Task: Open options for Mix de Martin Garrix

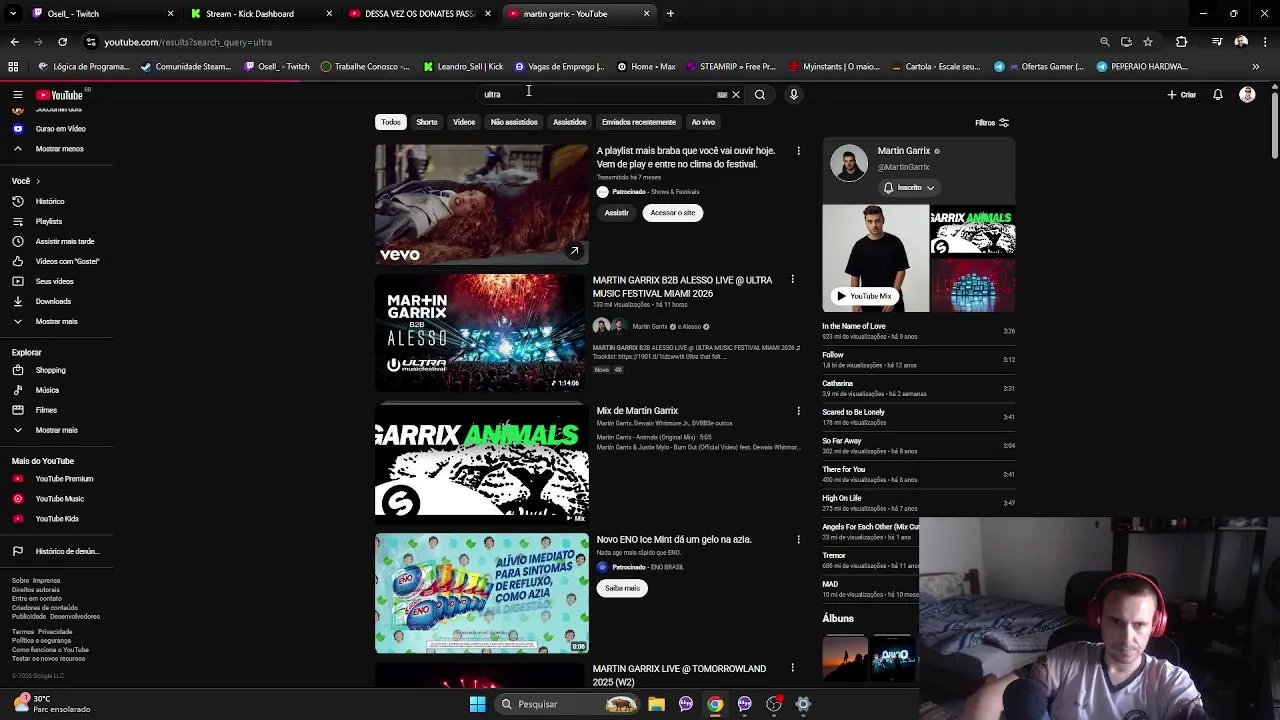Action: coord(798,411)
